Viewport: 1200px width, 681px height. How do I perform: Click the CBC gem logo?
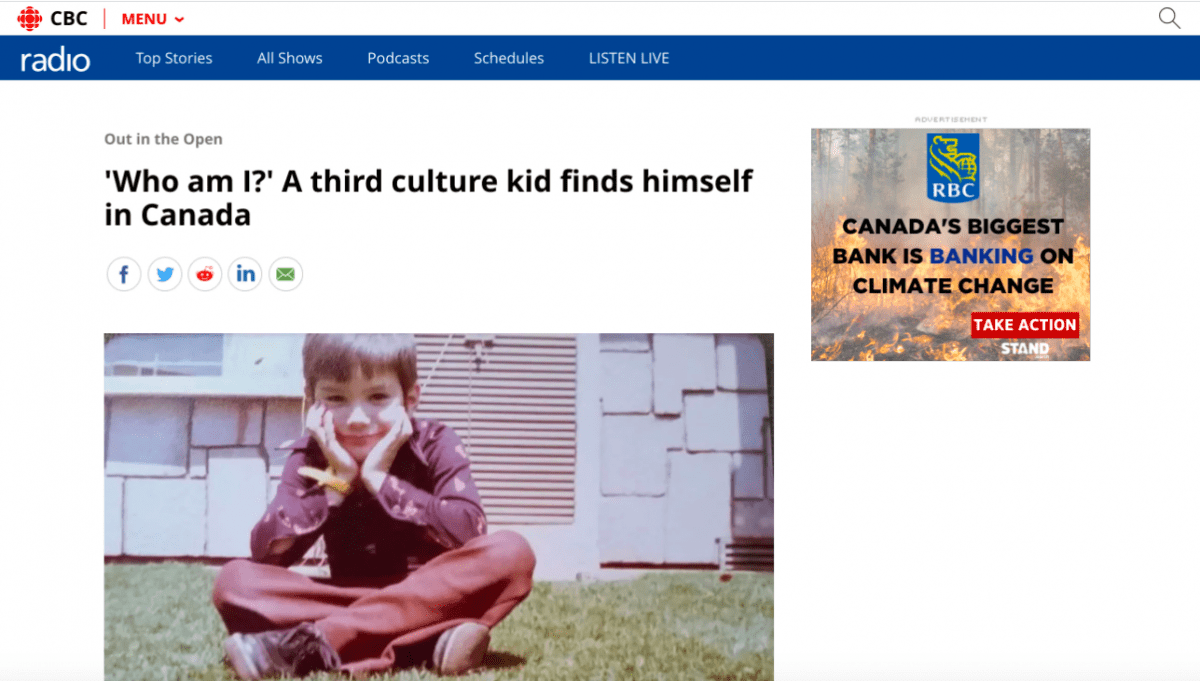click(x=29, y=18)
